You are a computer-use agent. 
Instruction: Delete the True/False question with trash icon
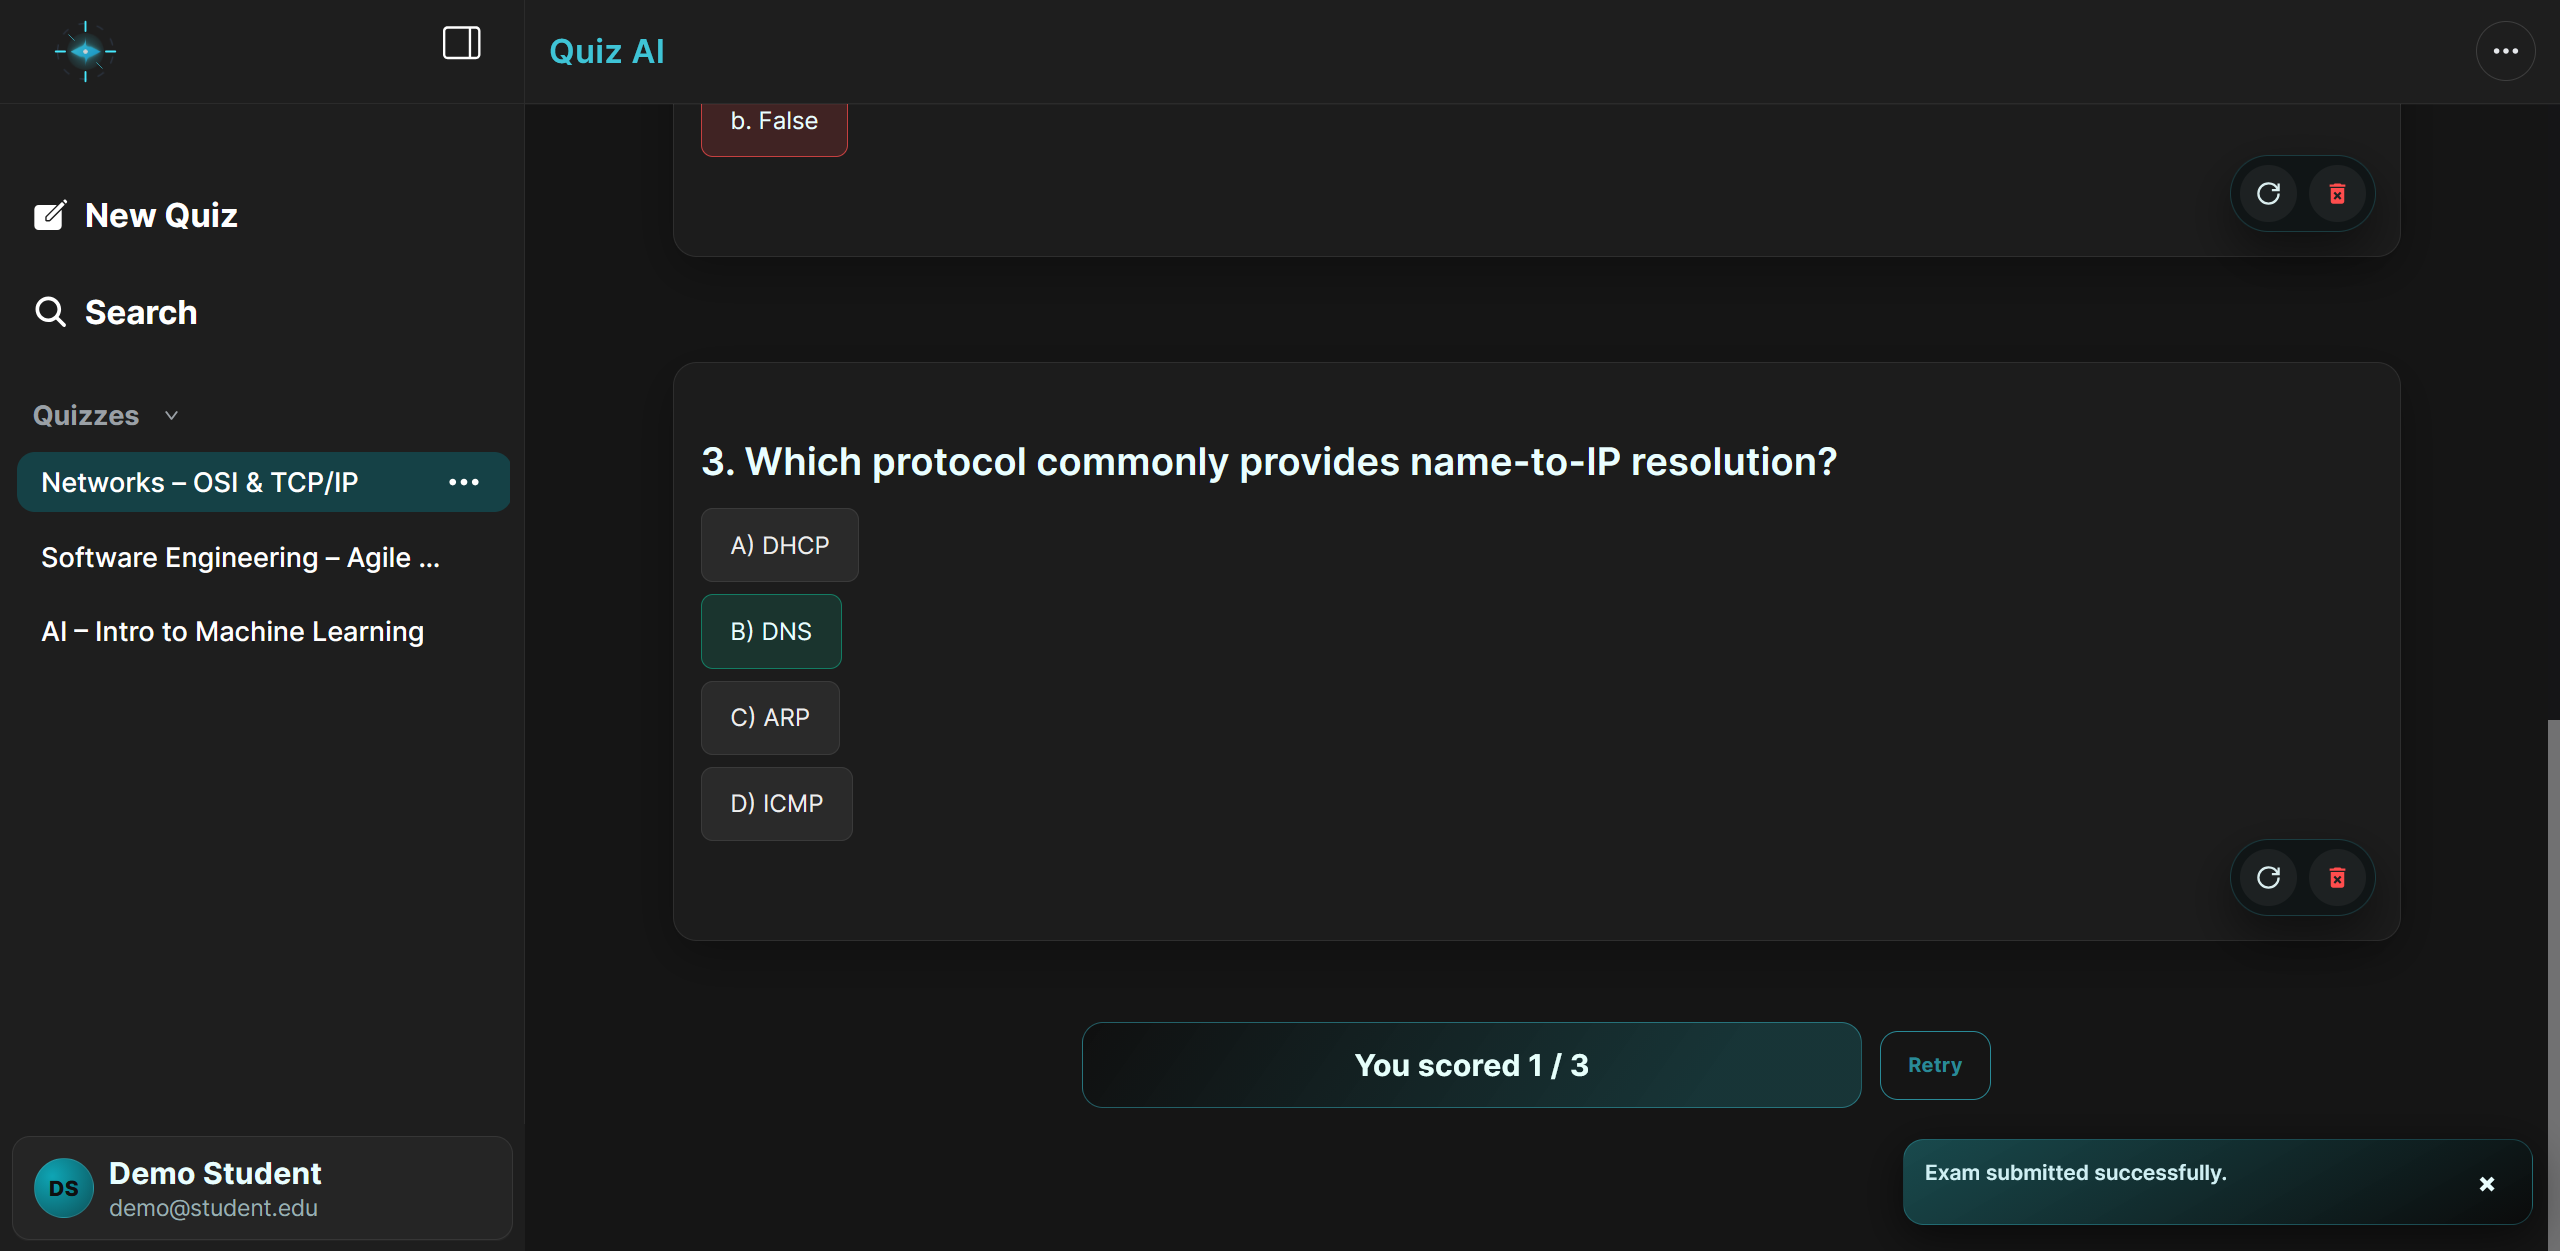point(2337,193)
